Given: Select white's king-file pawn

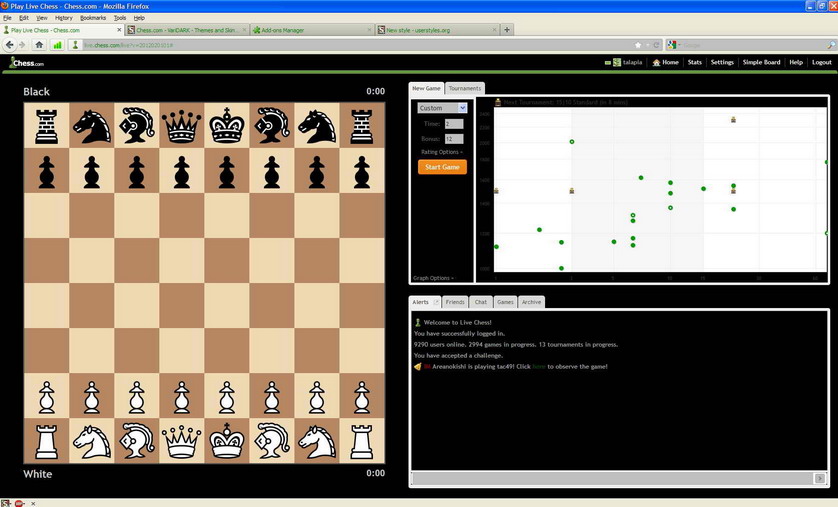Looking at the screenshot, I should coord(227,396).
